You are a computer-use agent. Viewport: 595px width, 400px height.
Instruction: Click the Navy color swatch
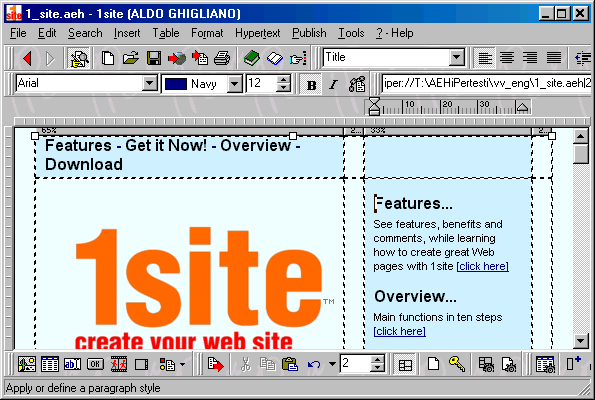coord(176,83)
